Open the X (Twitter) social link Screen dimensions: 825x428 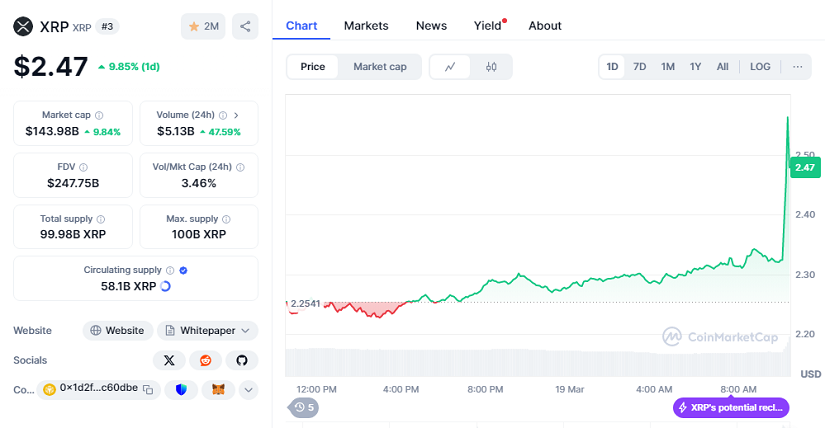[x=169, y=360]
